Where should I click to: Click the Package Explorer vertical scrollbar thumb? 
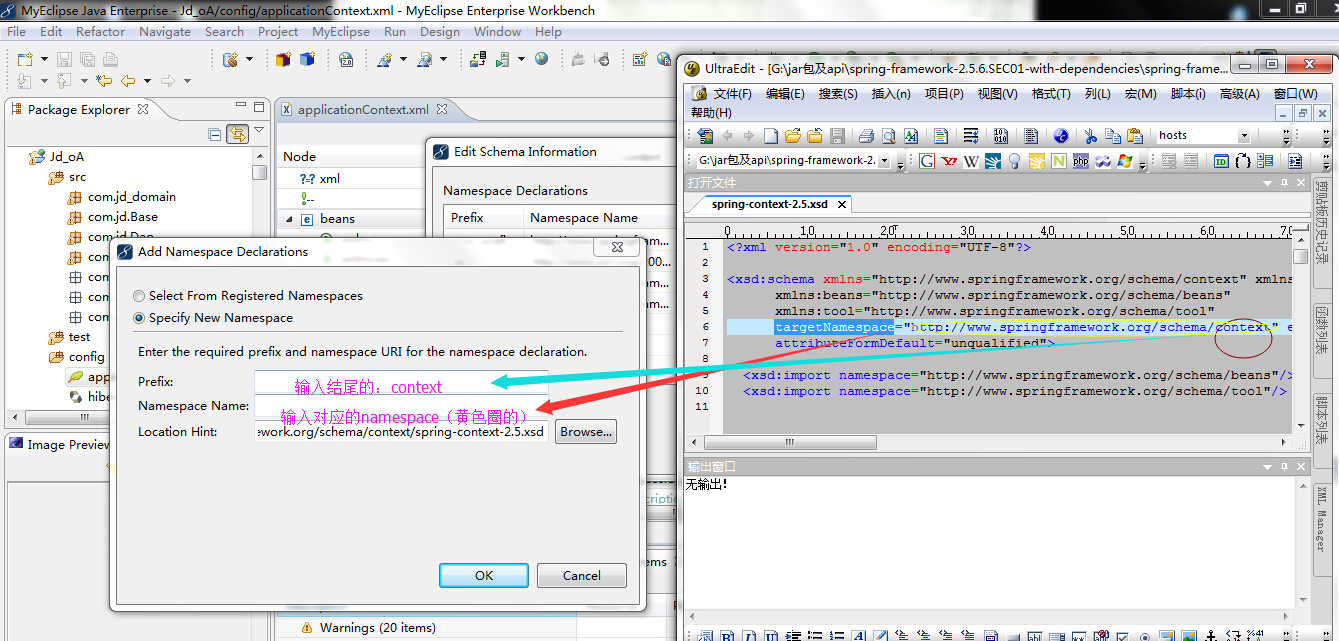[259, 172]
